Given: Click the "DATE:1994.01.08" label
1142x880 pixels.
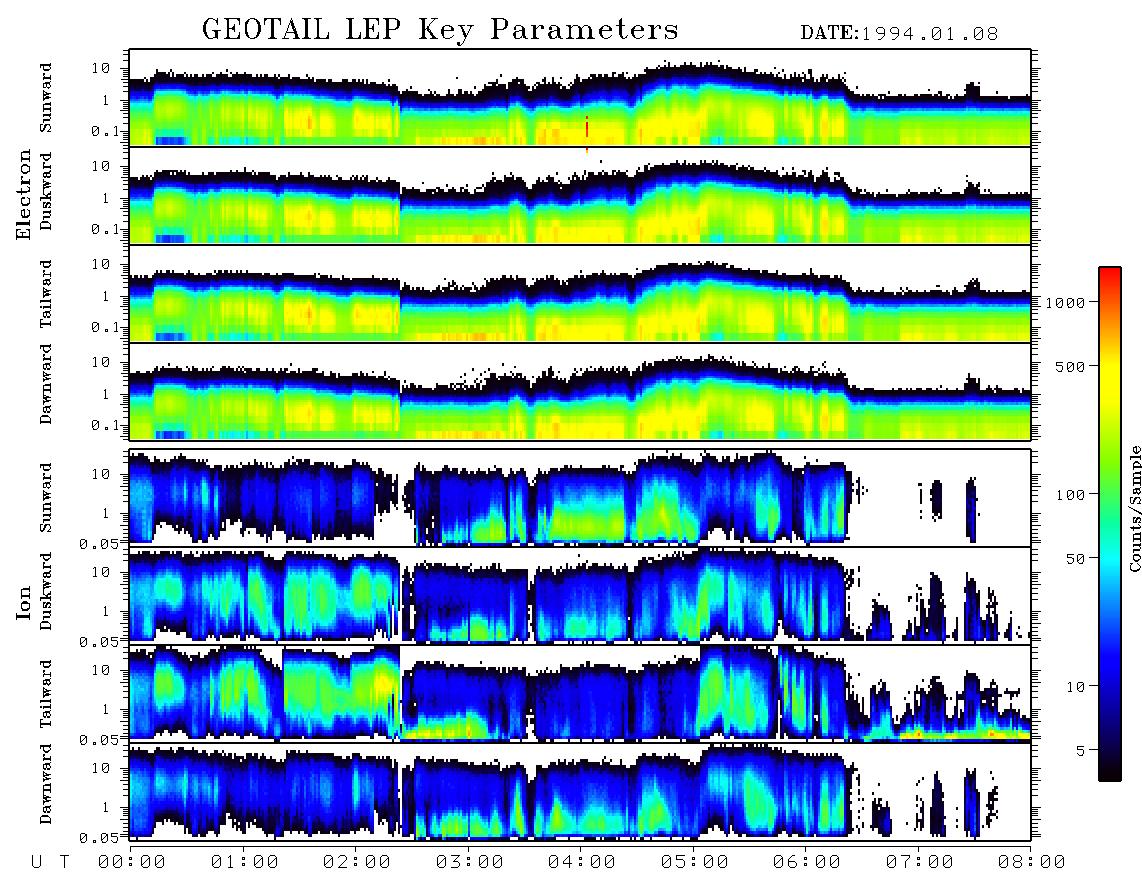Looking at the screenshot, I should [x=899, y=33].
